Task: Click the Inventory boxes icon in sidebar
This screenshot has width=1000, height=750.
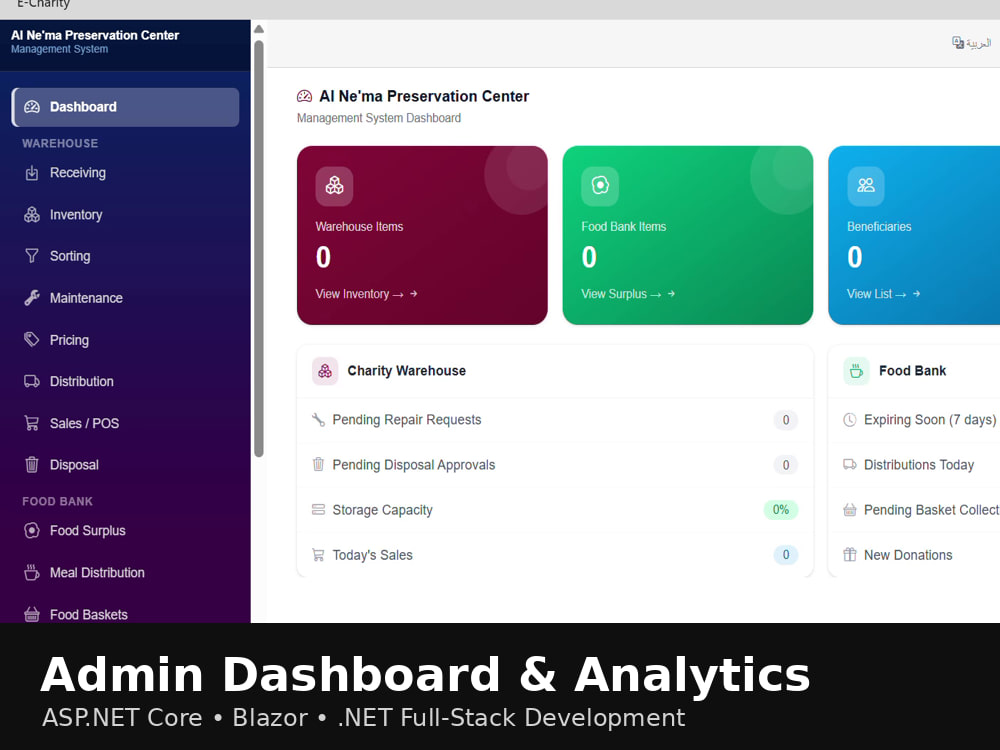Action: click(x=32, y=215)
